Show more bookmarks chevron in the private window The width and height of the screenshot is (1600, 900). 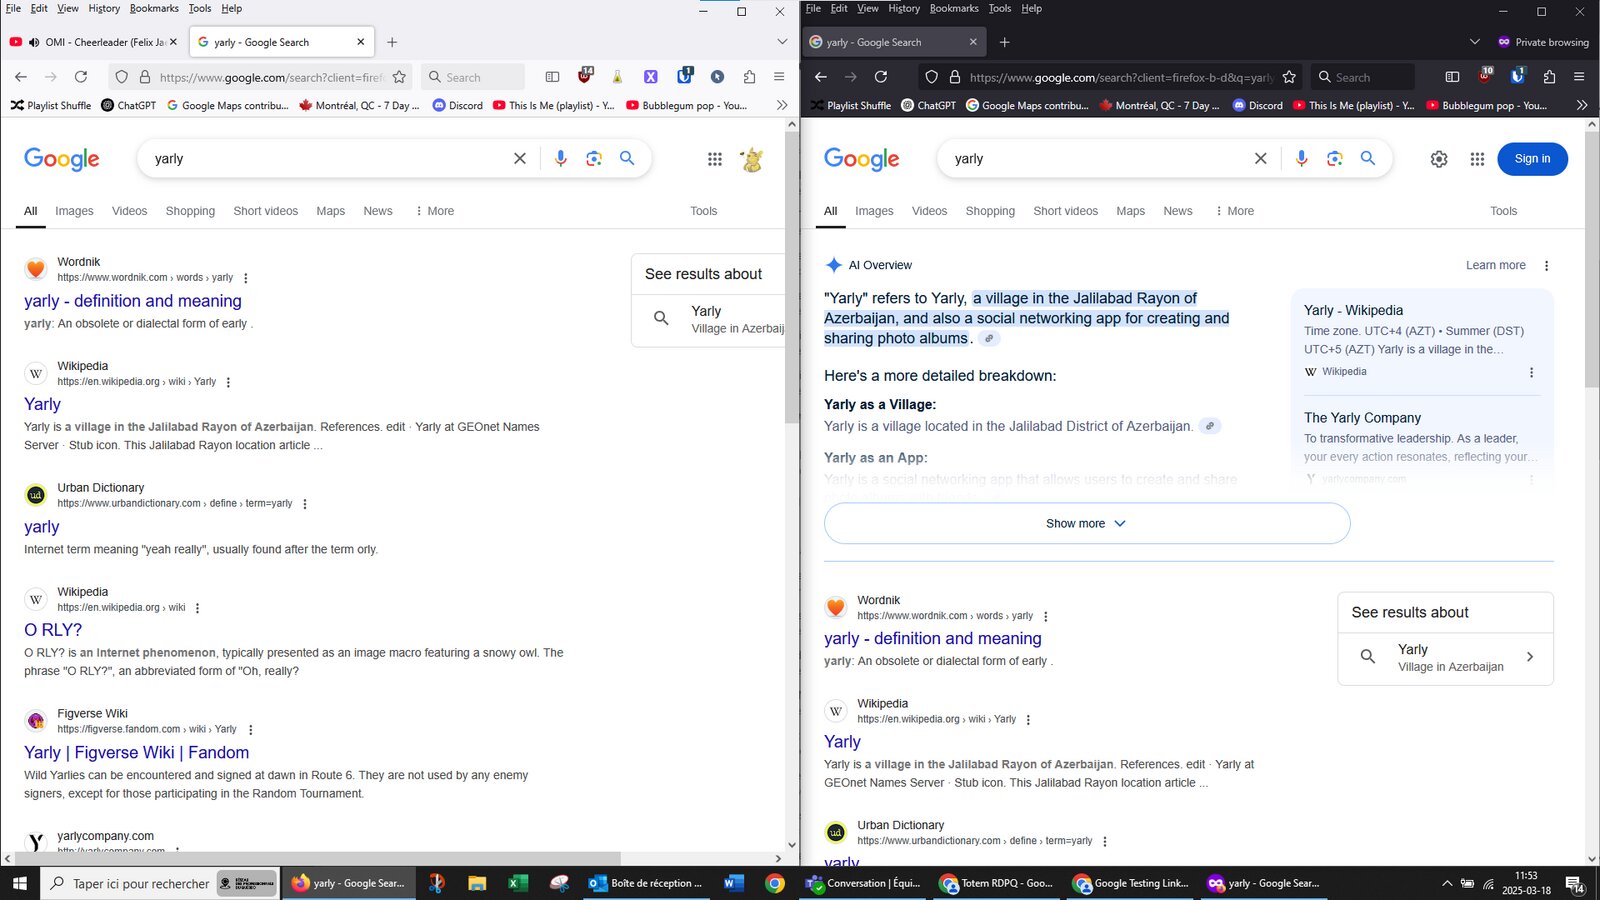click(1581, 105)
